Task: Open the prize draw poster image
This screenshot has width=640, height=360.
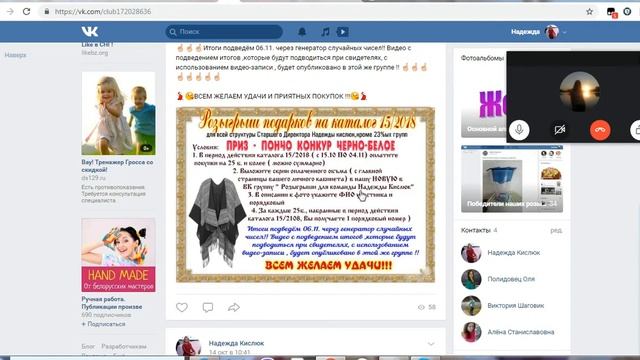Action: (305, 195)
